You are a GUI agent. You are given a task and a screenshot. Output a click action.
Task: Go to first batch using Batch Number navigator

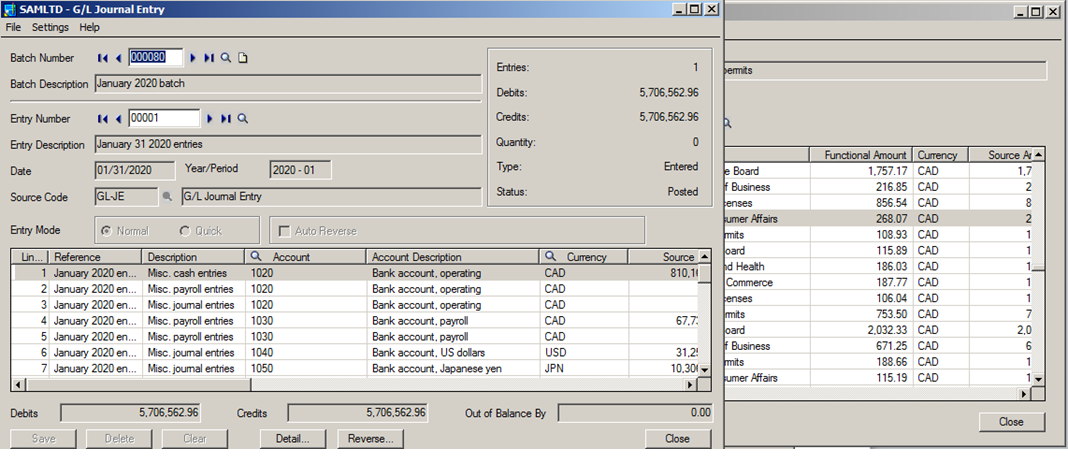tap(103, 58)
